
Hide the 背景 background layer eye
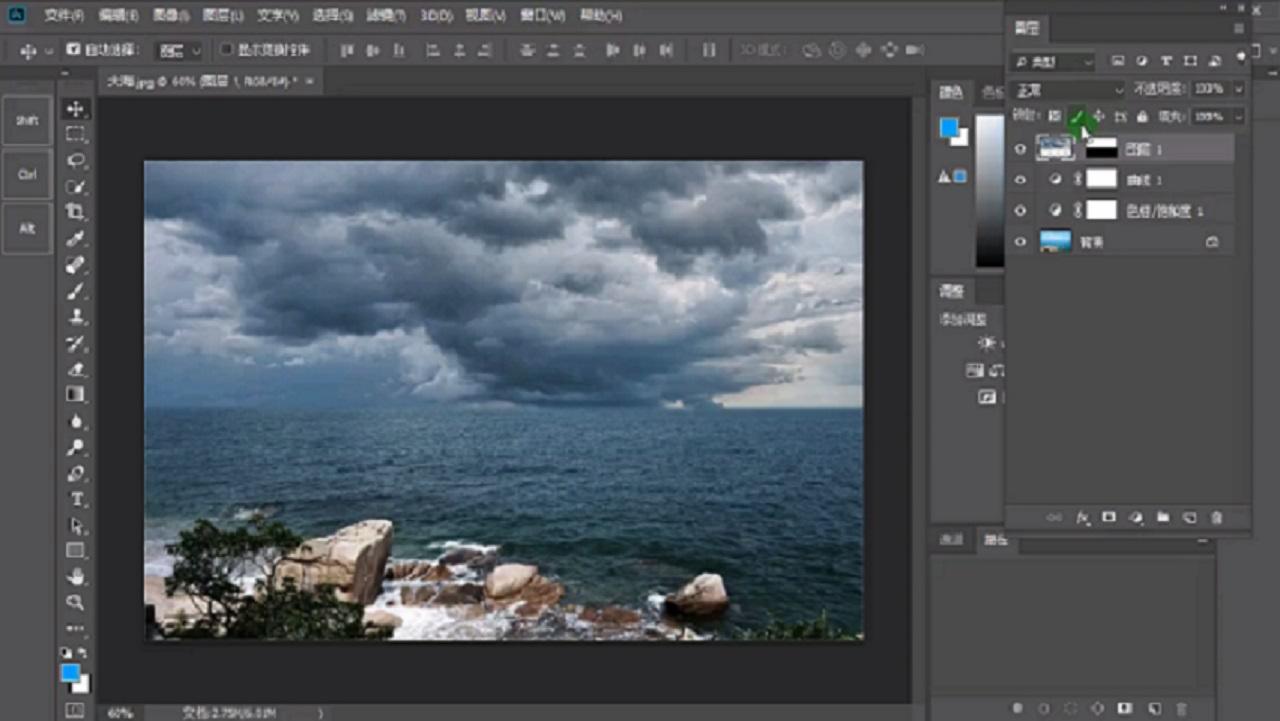tap(1020, 242)
